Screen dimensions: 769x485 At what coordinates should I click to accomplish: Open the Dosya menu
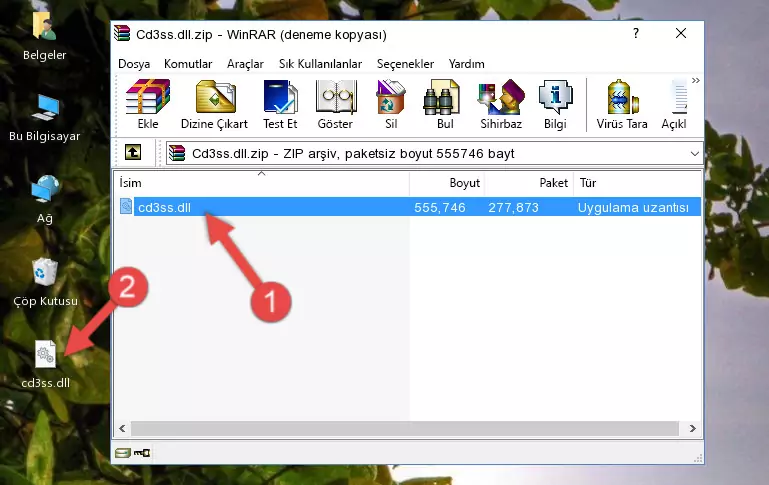tap(134, 64)
